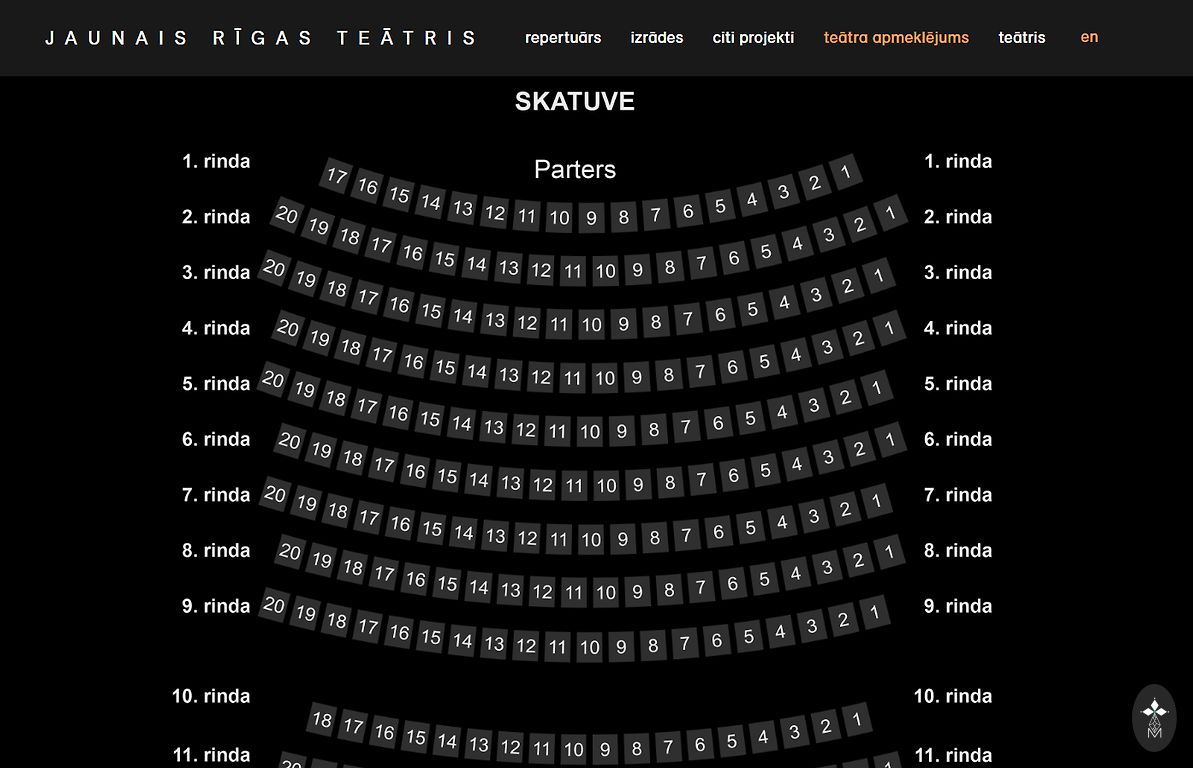Open the repertuārs menu
The height and width of the screenshot is (768, 1193).
point(563,38)
